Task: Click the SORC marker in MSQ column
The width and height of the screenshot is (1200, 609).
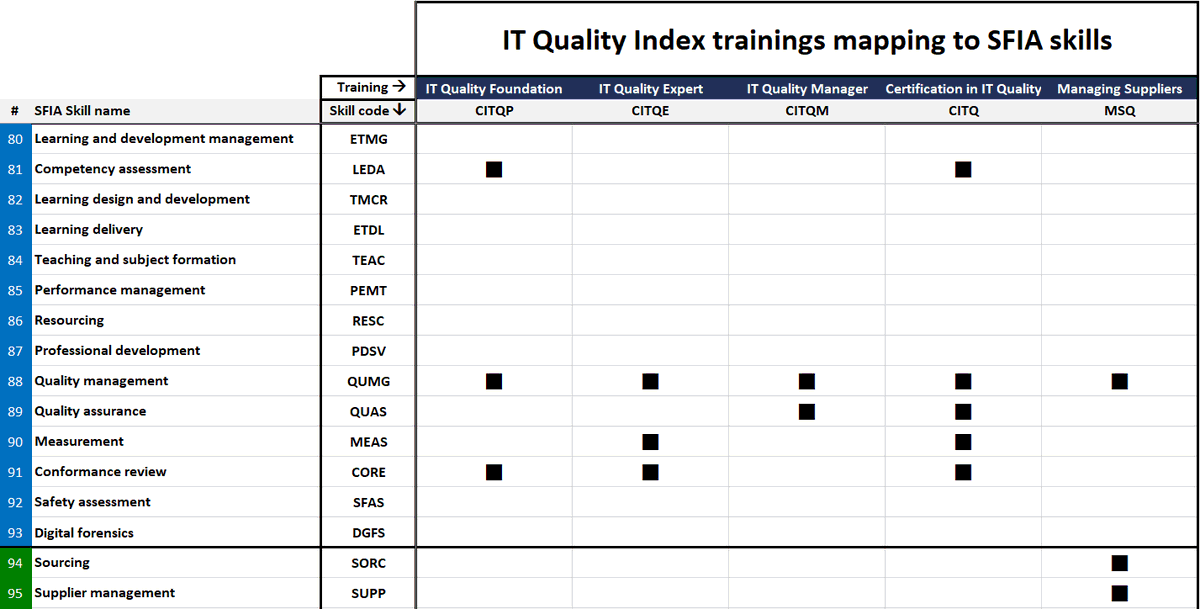Action: 1120,563
